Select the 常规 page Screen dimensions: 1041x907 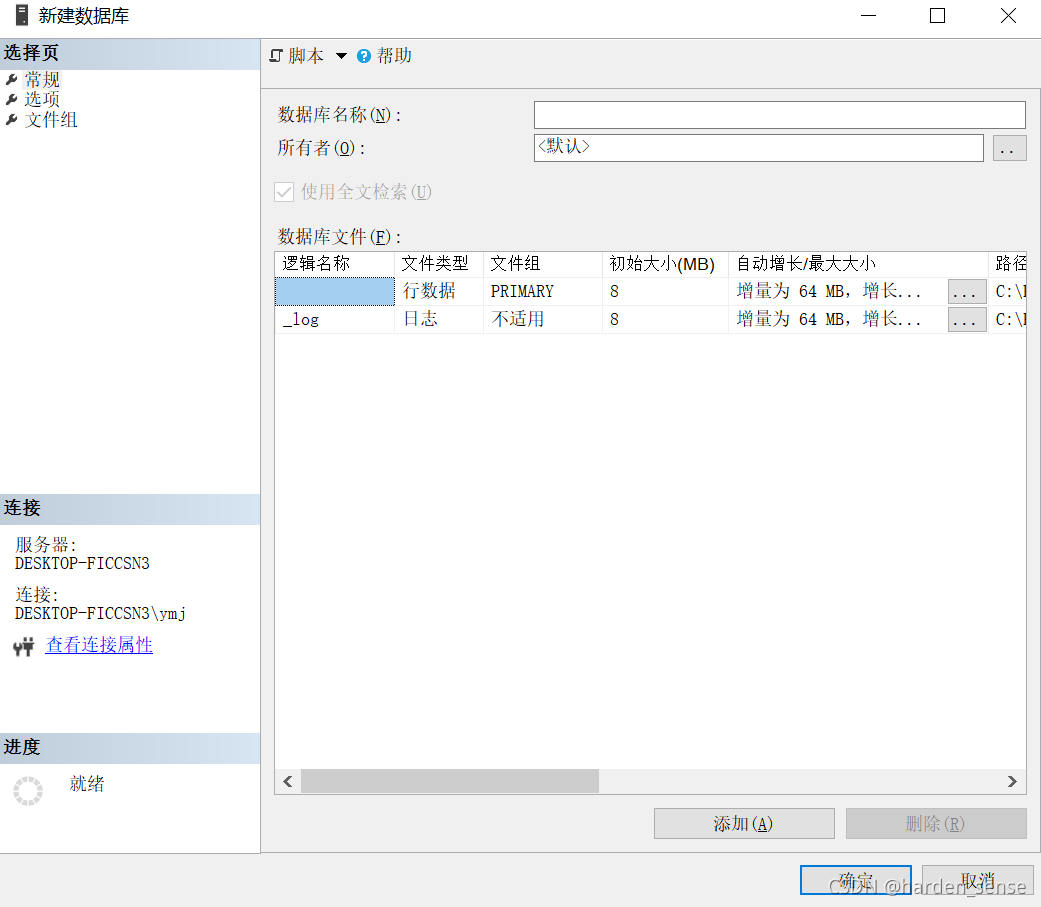click(42, 80)
